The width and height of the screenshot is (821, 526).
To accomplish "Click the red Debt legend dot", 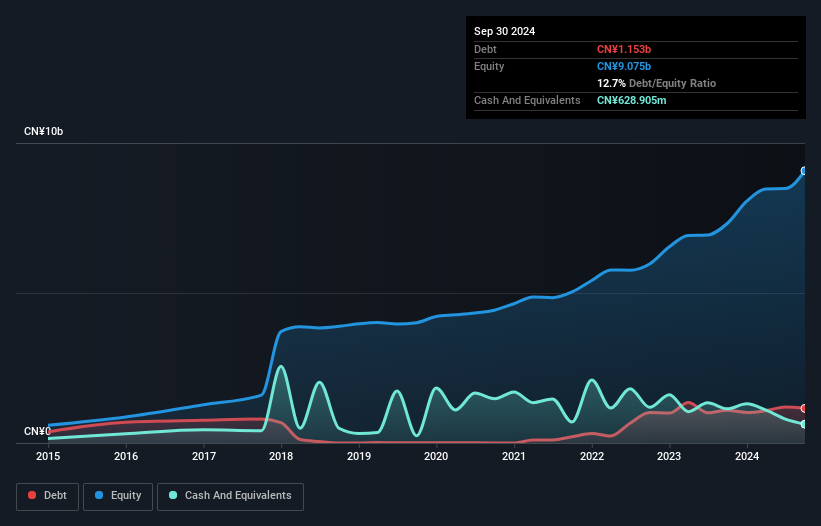I will (x=32, y=495).
